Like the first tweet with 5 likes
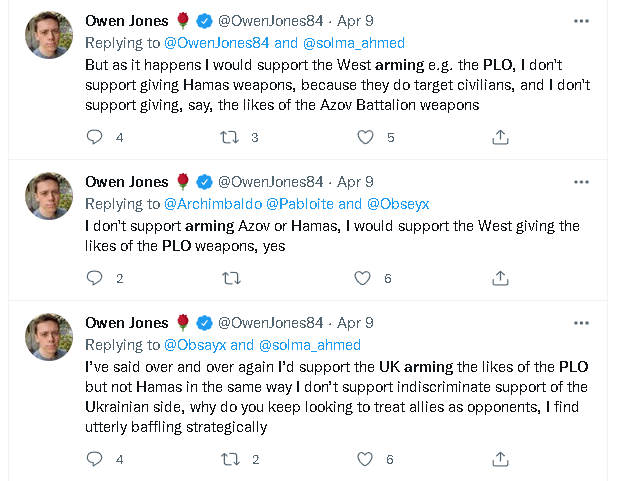Screen dimensions: 620x481 [363, 138]
